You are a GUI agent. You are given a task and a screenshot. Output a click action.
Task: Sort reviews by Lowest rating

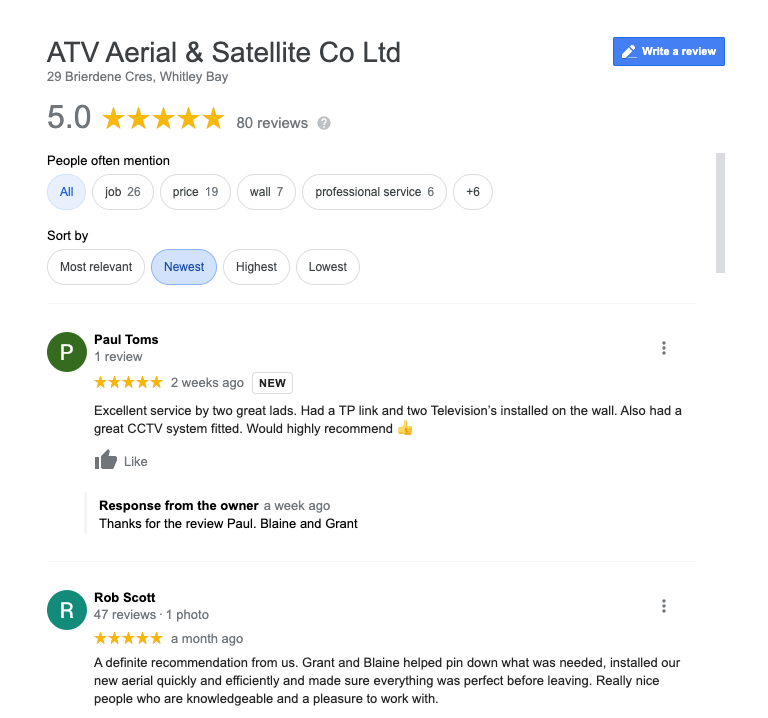pyautogui.click(x=328, y=267)
